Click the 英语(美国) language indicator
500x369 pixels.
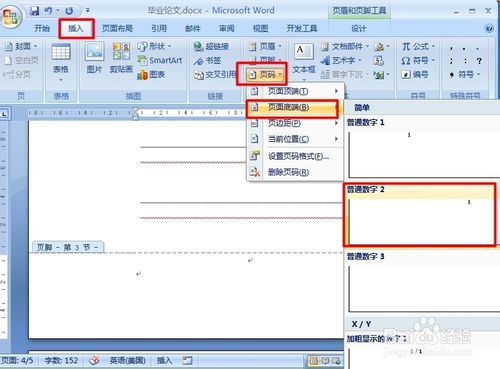click(x=127, y=360)
